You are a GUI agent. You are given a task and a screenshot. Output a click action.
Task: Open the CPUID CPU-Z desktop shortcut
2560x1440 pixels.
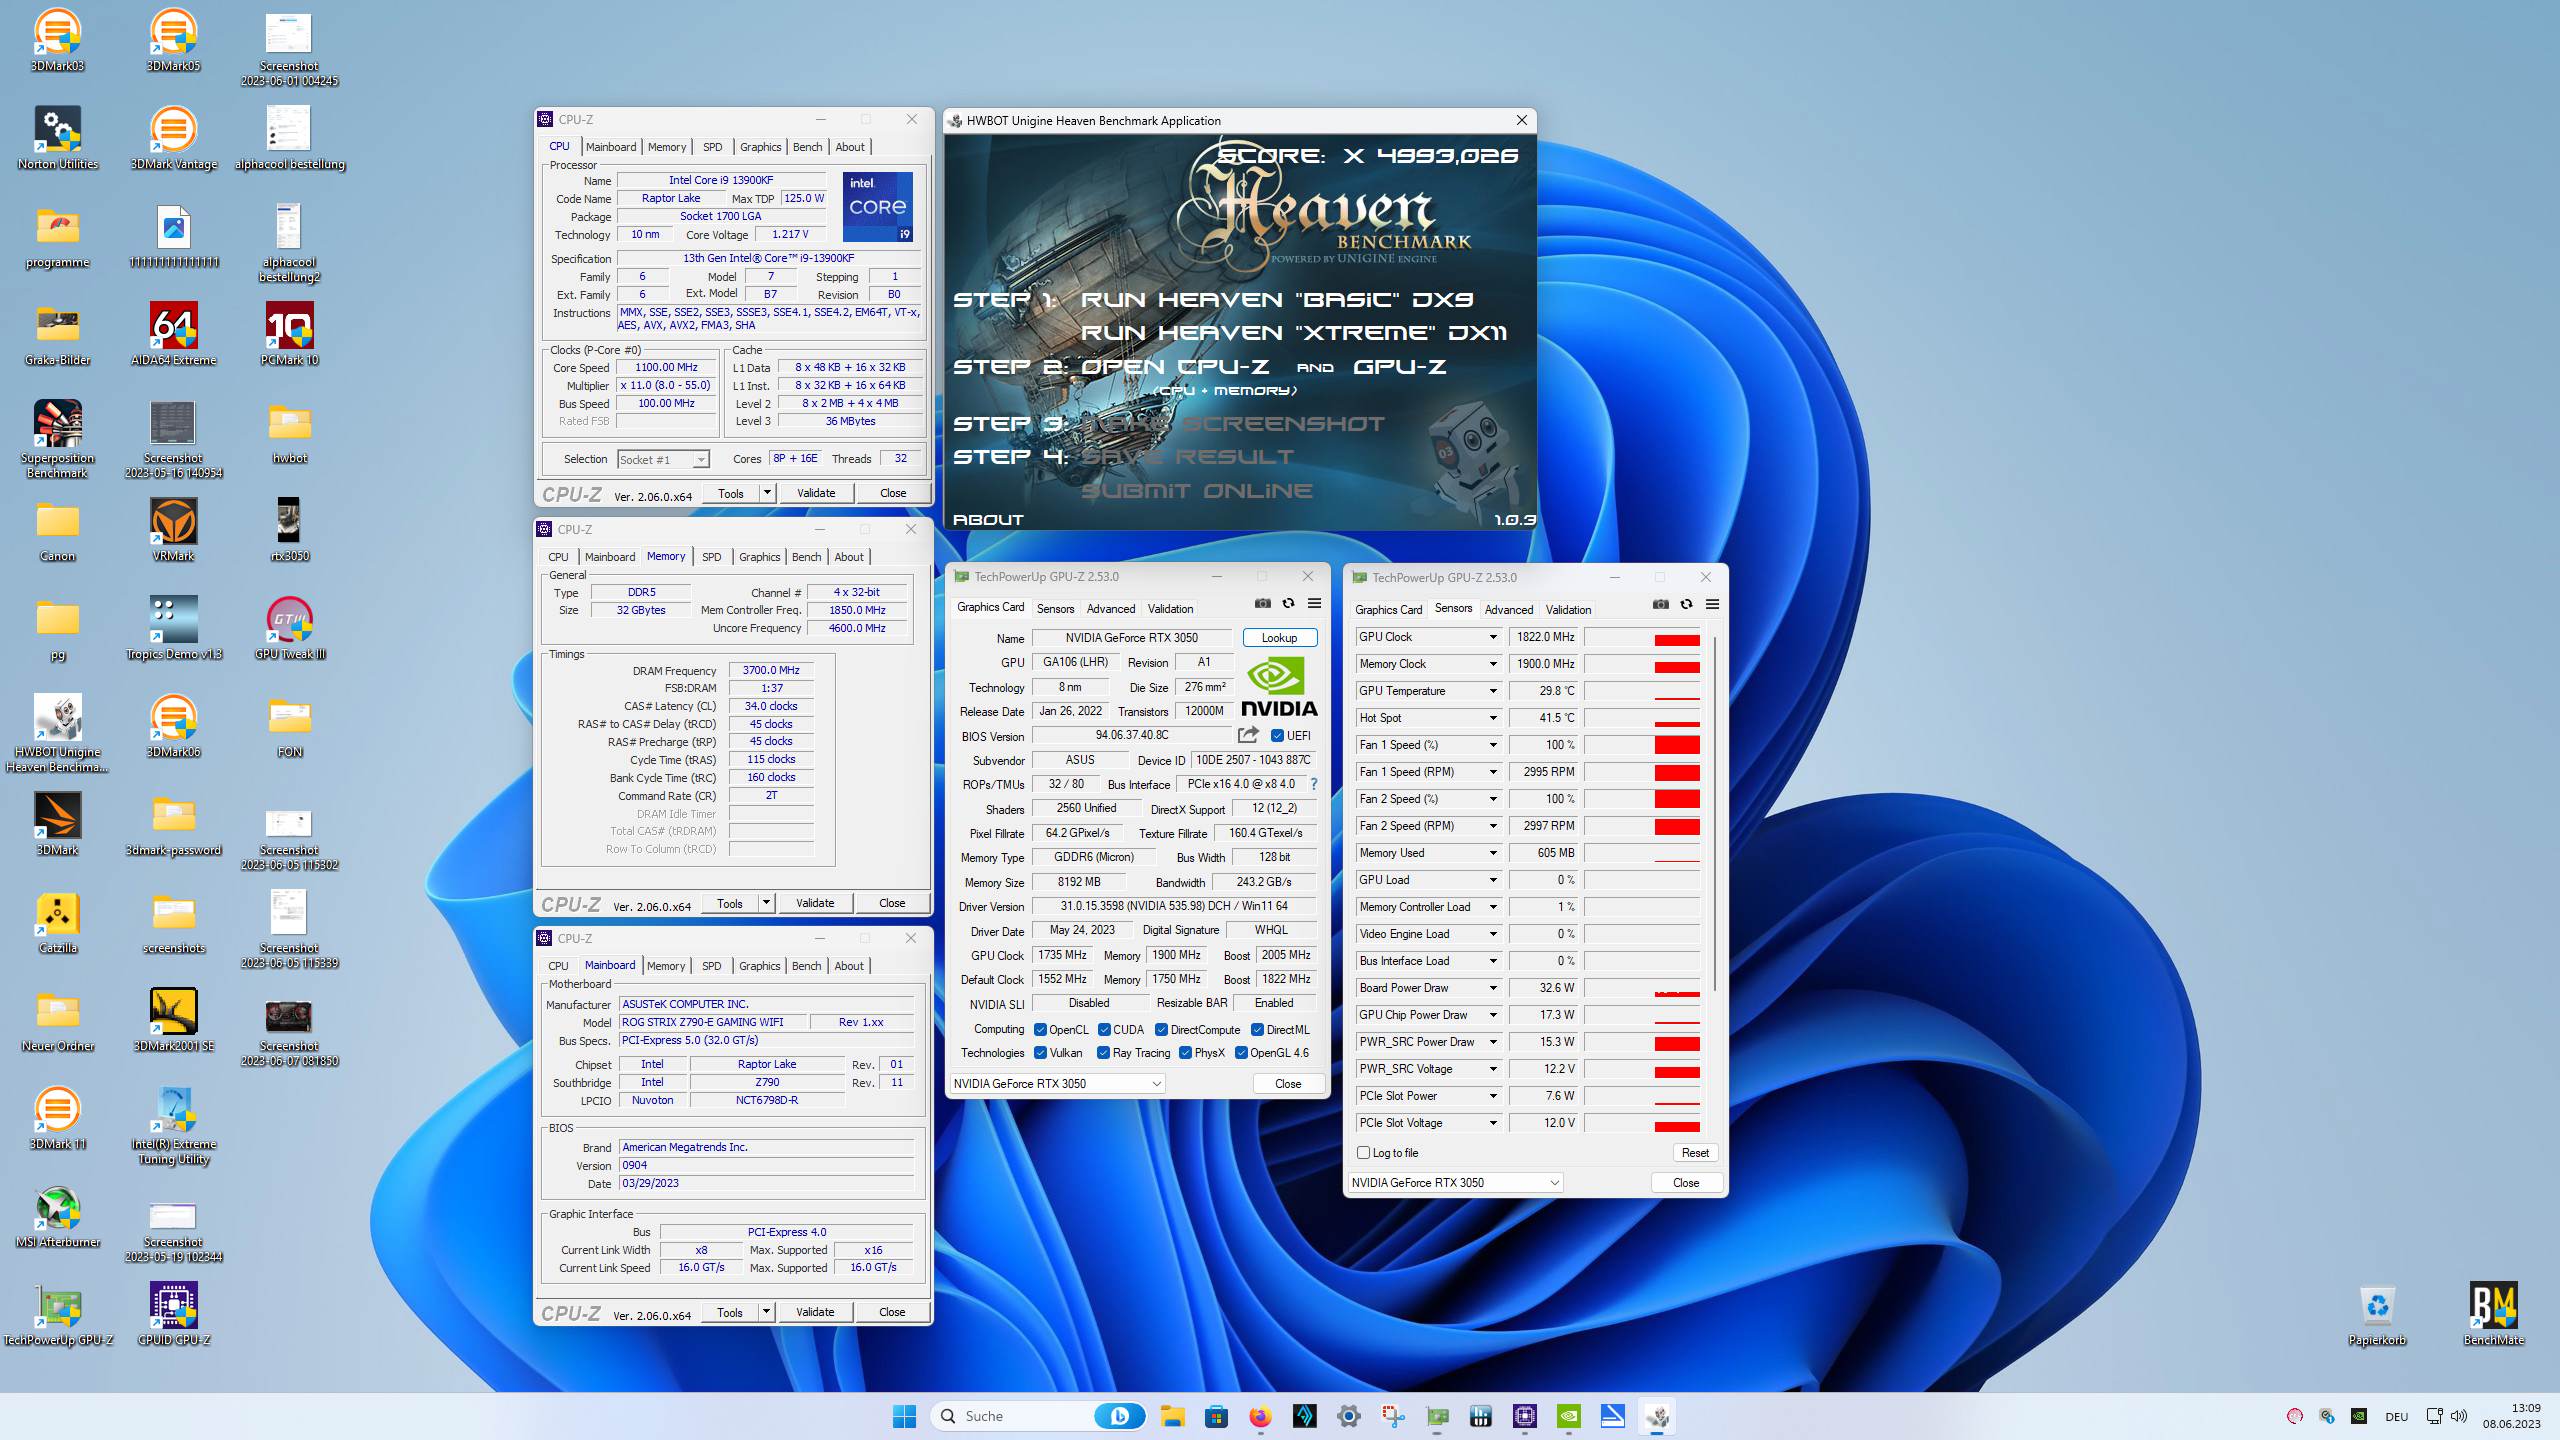tap(173, 1315)
